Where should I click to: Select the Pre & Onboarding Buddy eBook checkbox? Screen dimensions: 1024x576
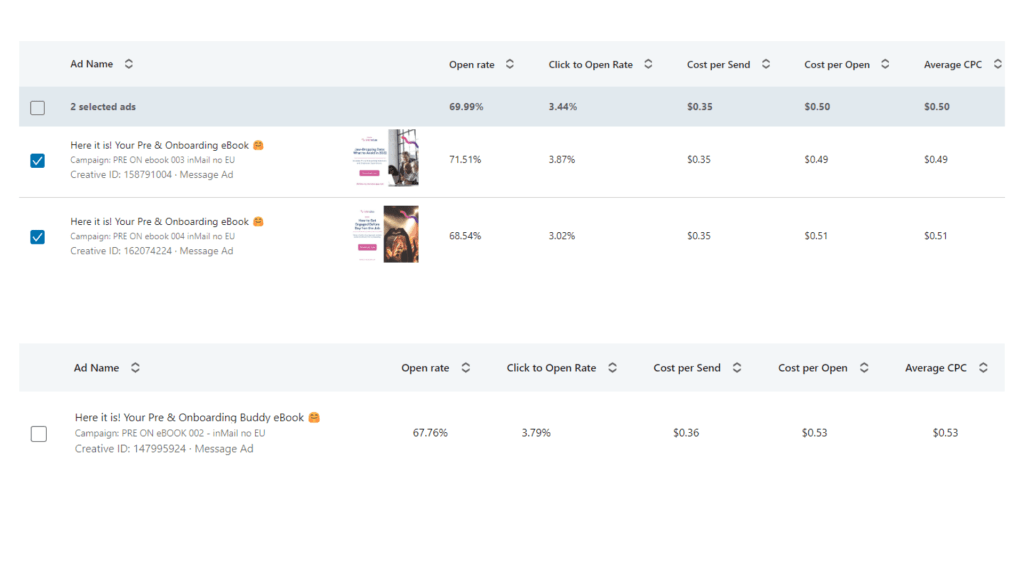[x=38, y=434]
